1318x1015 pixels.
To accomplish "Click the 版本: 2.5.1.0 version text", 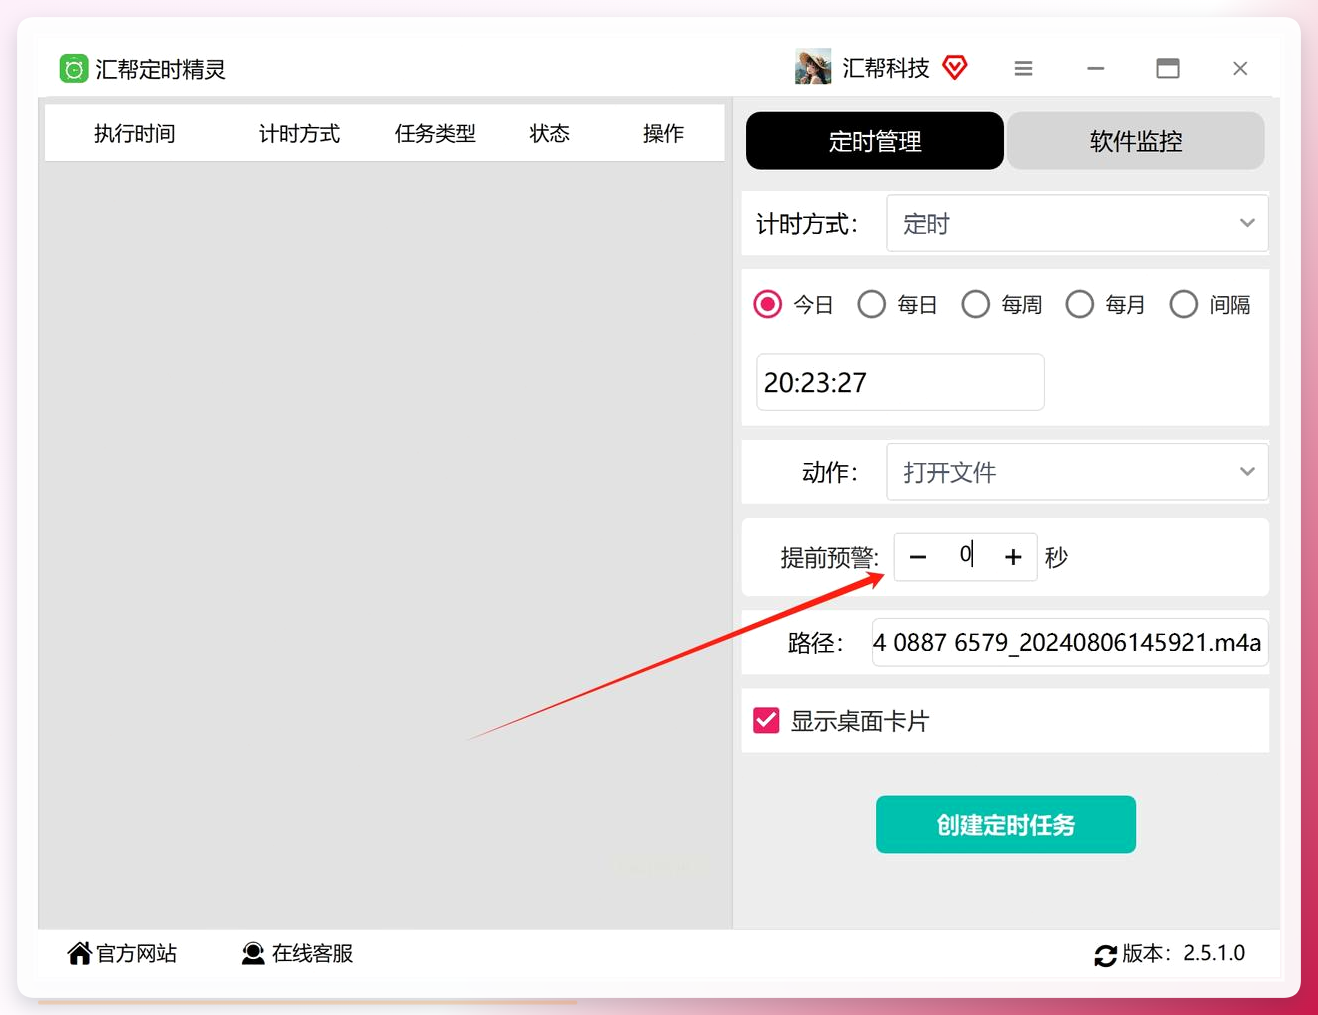I will tap(1184, 953).
